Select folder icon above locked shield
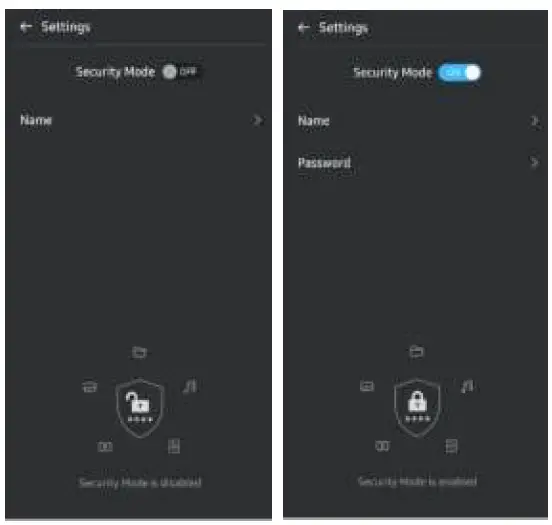Image resolution: width=552 pixels, height=525 pixels. point(416,351)
